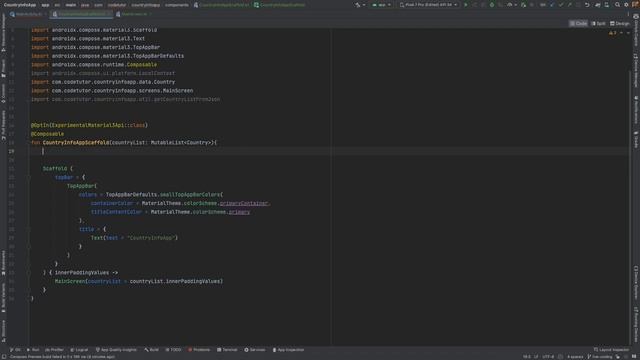
Task: Open the Profiler tool window
Action: click(x=54, y=350)
